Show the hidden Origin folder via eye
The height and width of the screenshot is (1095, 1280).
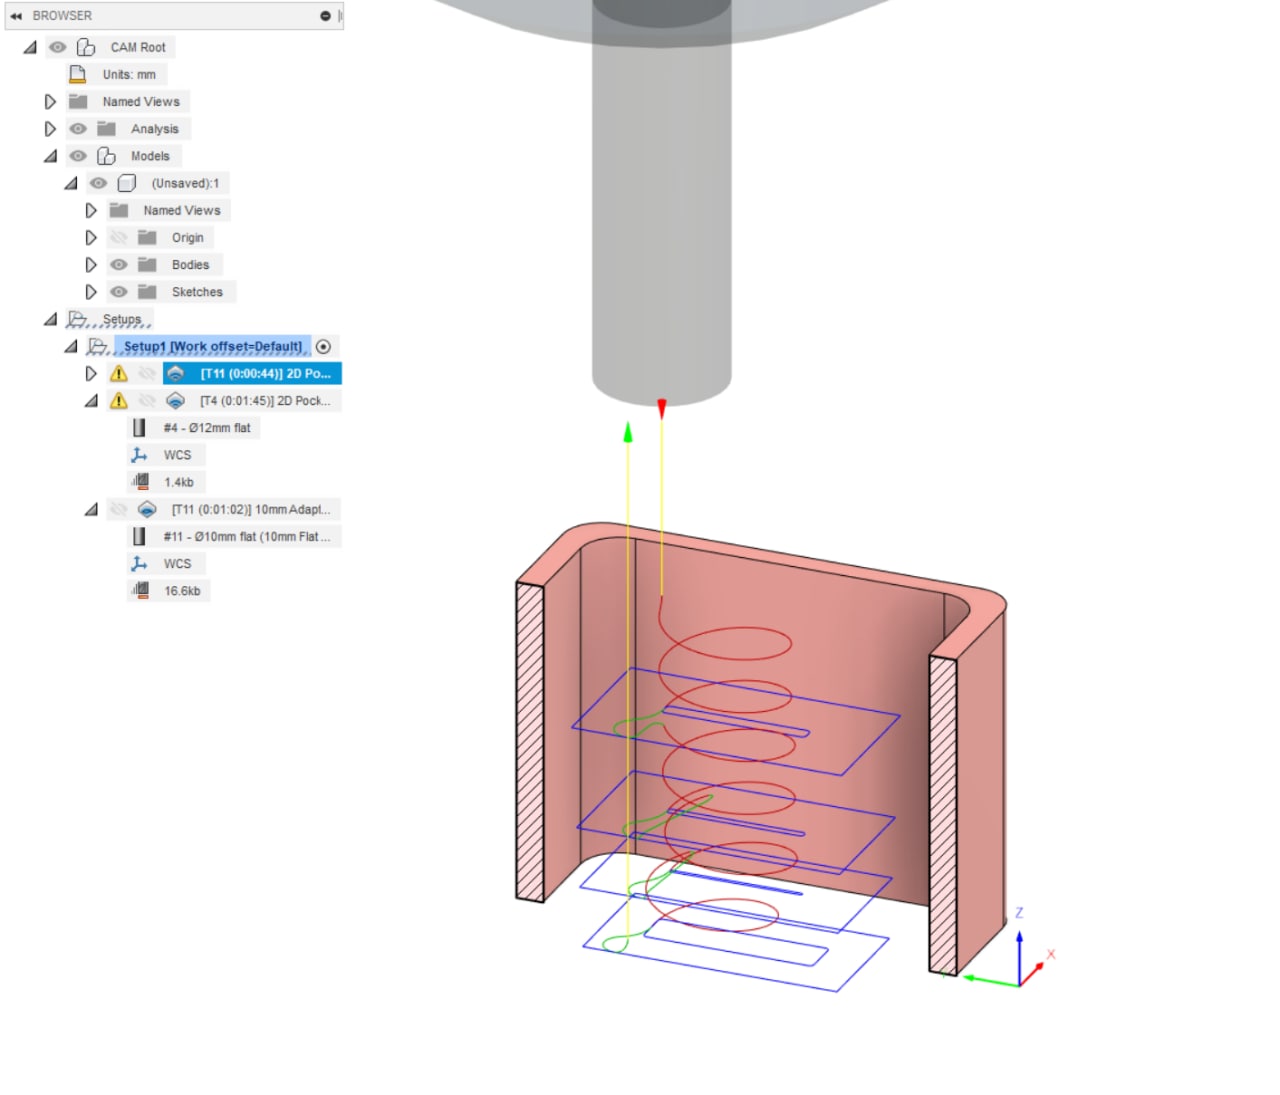pyautogui.click(x=119, y=237)
